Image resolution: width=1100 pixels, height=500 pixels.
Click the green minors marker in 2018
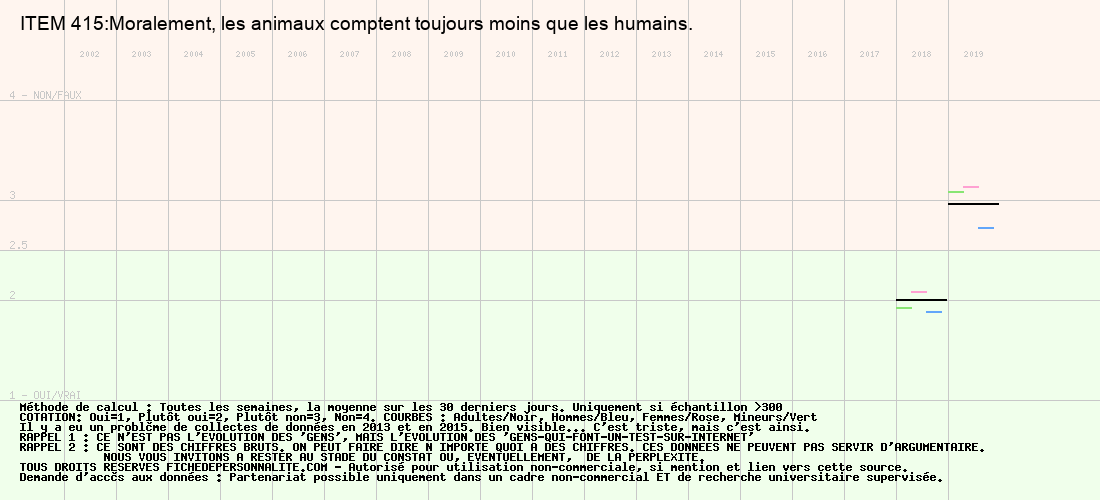(904, 308)
